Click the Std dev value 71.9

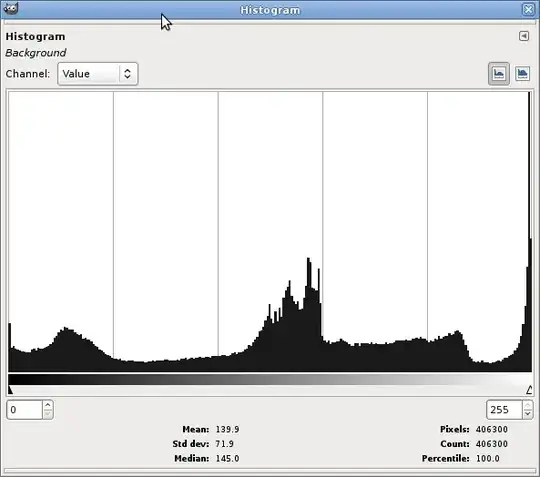[225, 444]
